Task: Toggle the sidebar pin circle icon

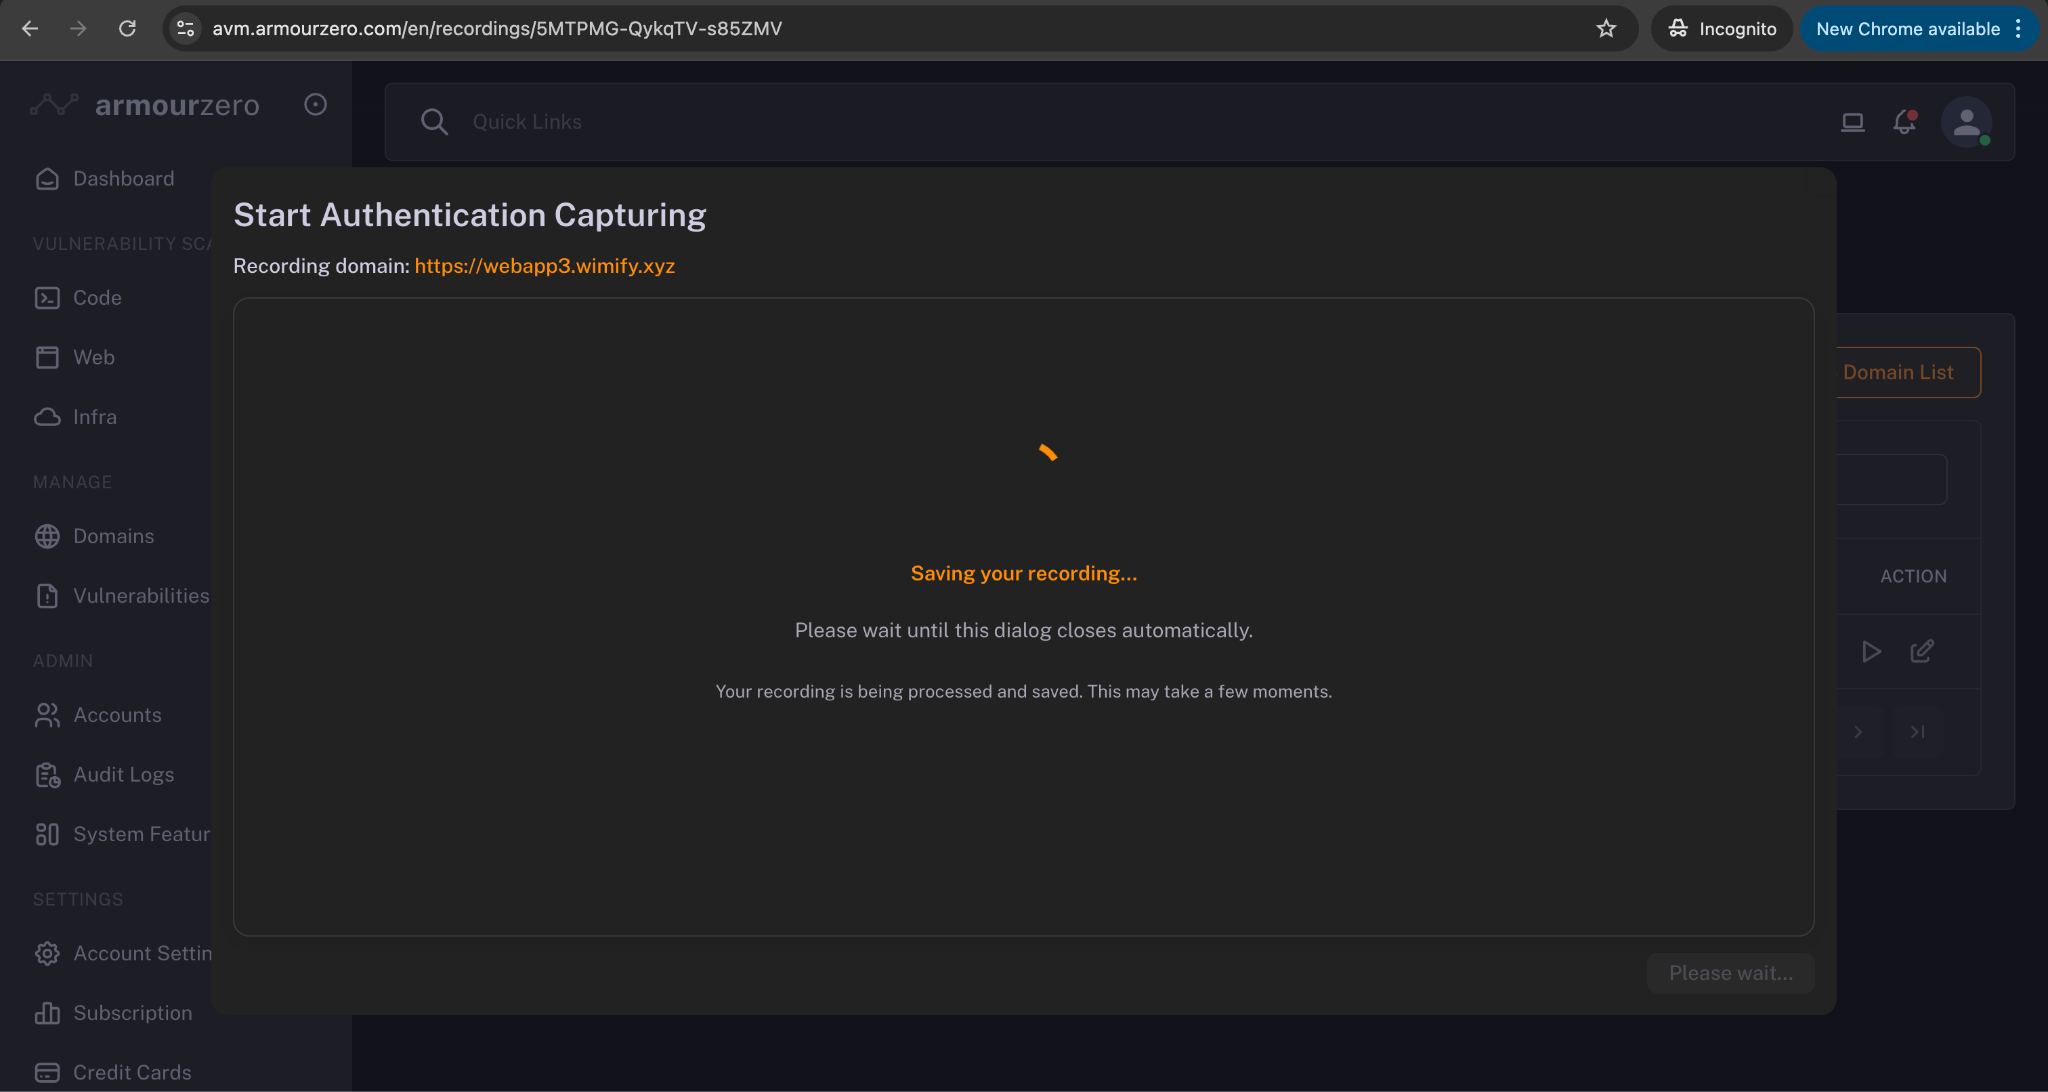Action: click(315, 105)
